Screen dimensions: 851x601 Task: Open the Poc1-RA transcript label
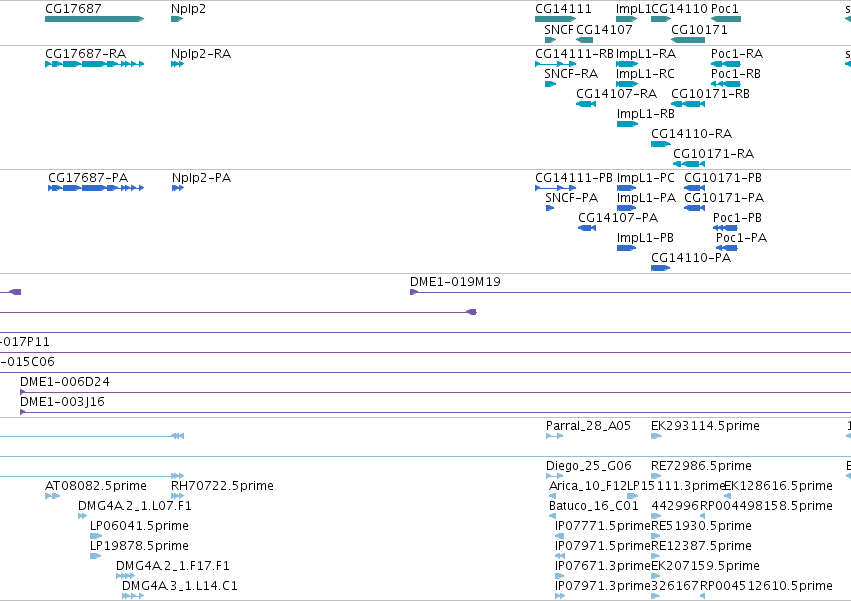click(x=737, y=54)
